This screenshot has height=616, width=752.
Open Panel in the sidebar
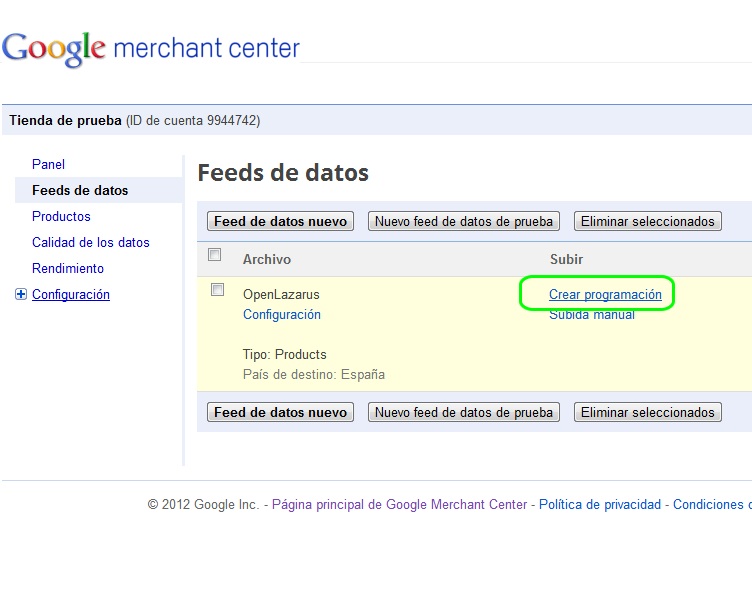point(48,165)
